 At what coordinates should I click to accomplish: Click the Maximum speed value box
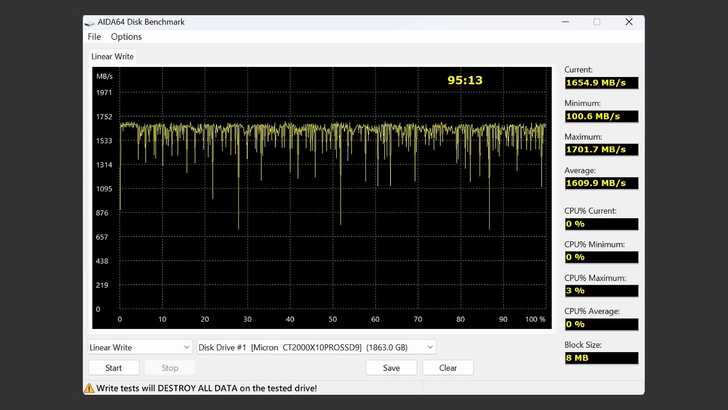pos(600,149)
